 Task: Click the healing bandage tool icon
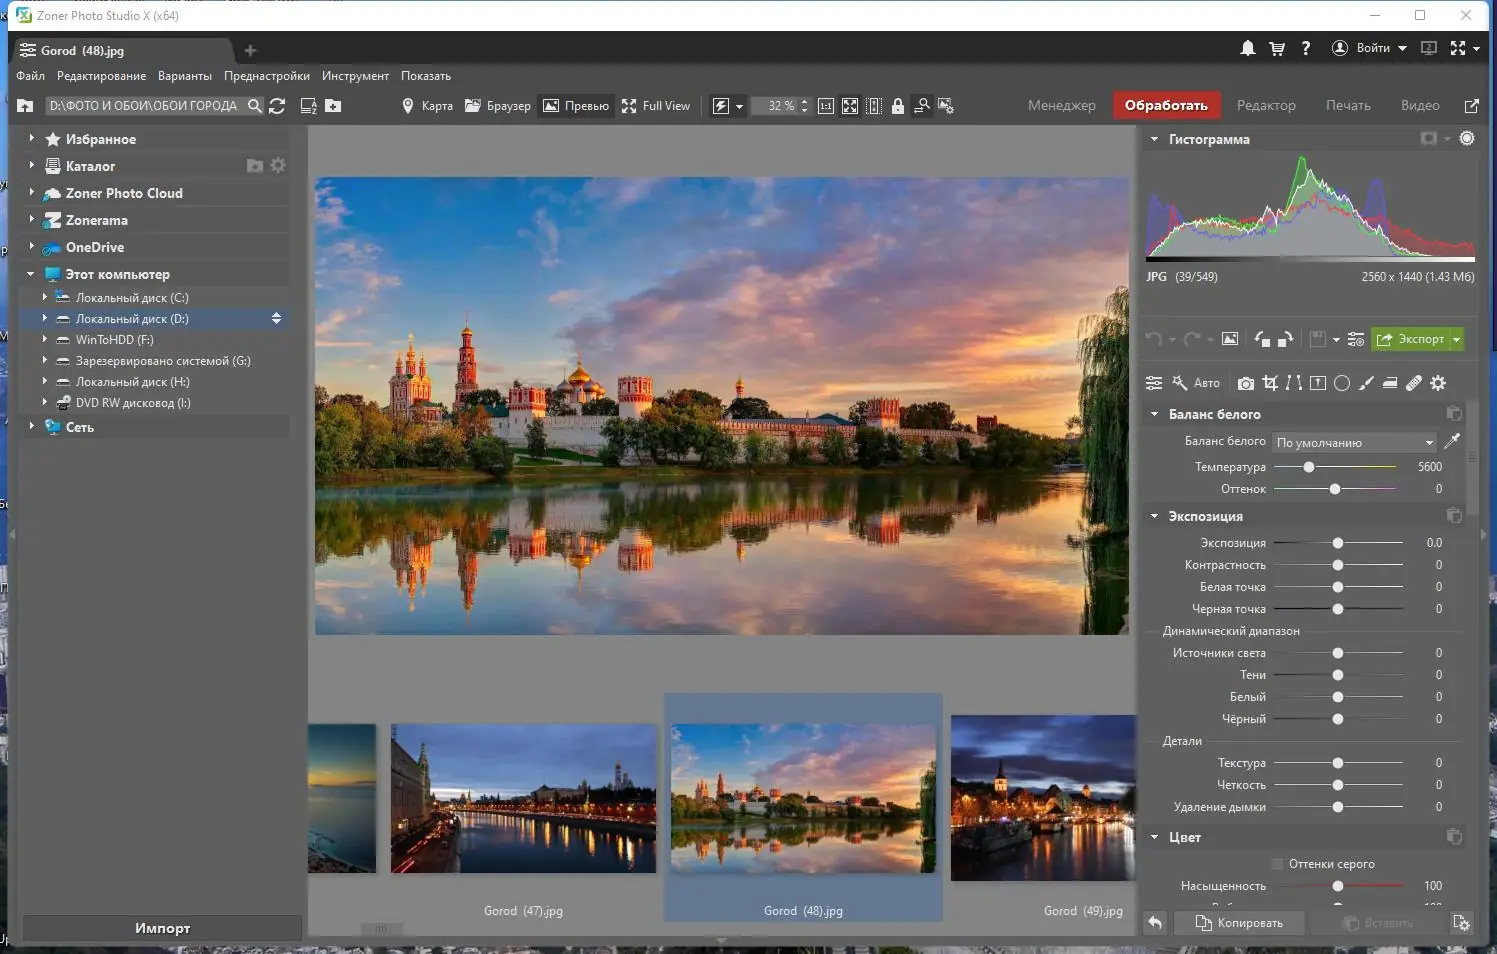click(1414, 383)
